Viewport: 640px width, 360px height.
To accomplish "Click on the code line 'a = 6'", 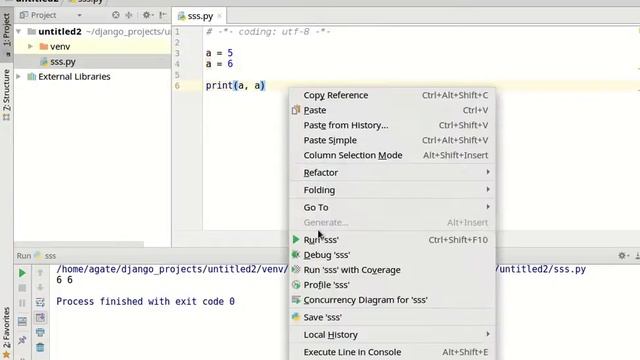I will 219,64.
